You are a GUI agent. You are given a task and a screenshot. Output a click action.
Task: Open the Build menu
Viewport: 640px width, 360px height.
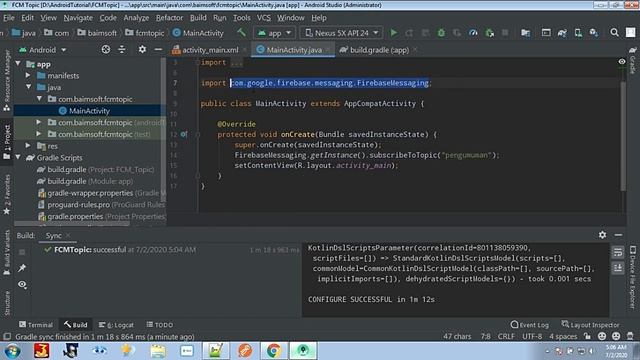coord(198,18)
